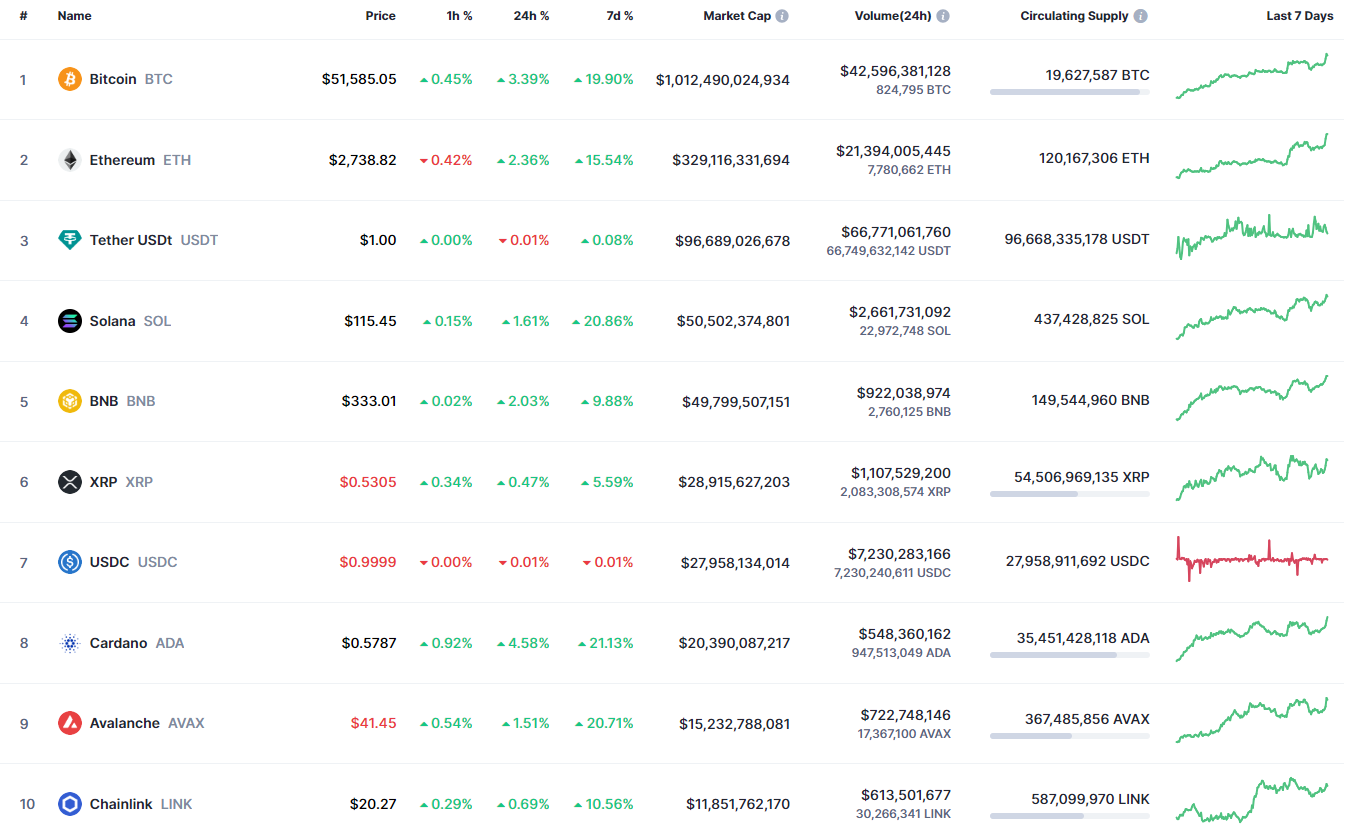Viewport: 1359px width, 830px height.
Task: Sort by Market Cap column header
Action: click(x=737, y=16)
